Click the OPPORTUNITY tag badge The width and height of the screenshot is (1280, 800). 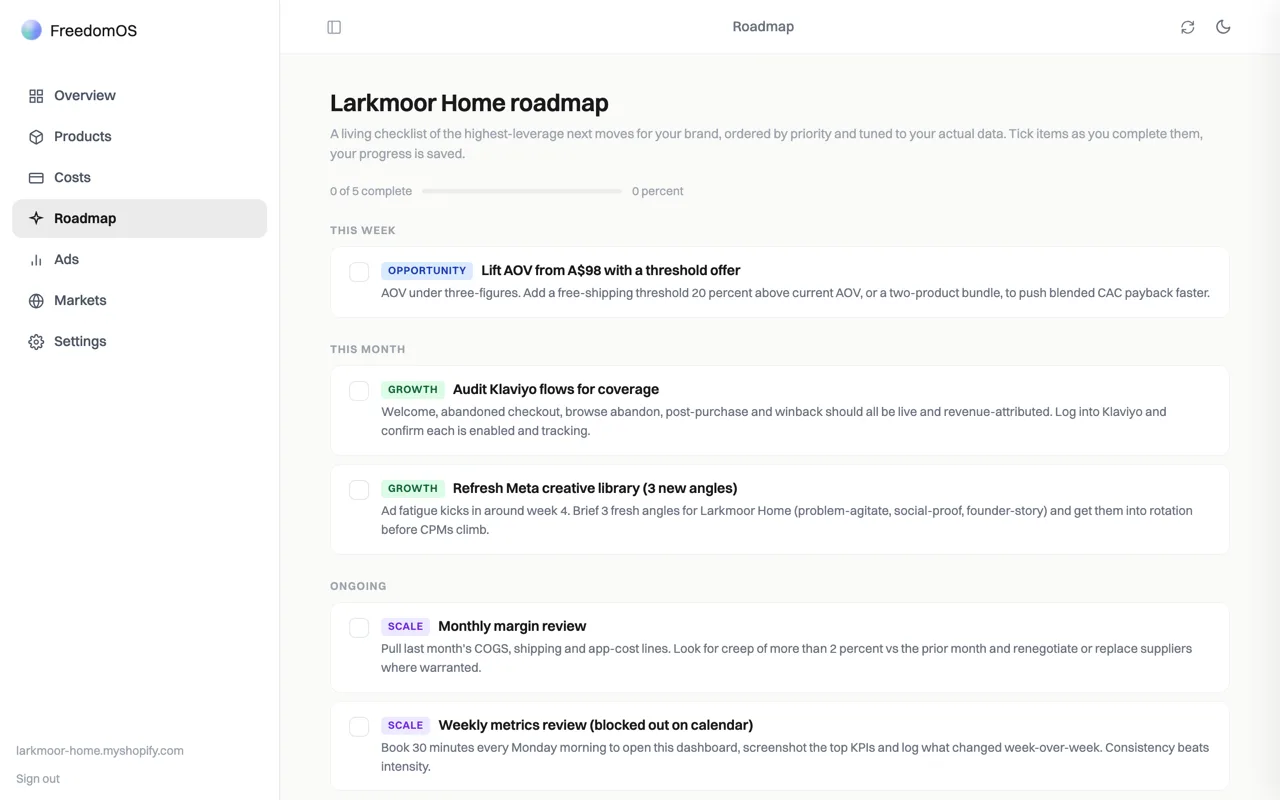click(427, 271)
